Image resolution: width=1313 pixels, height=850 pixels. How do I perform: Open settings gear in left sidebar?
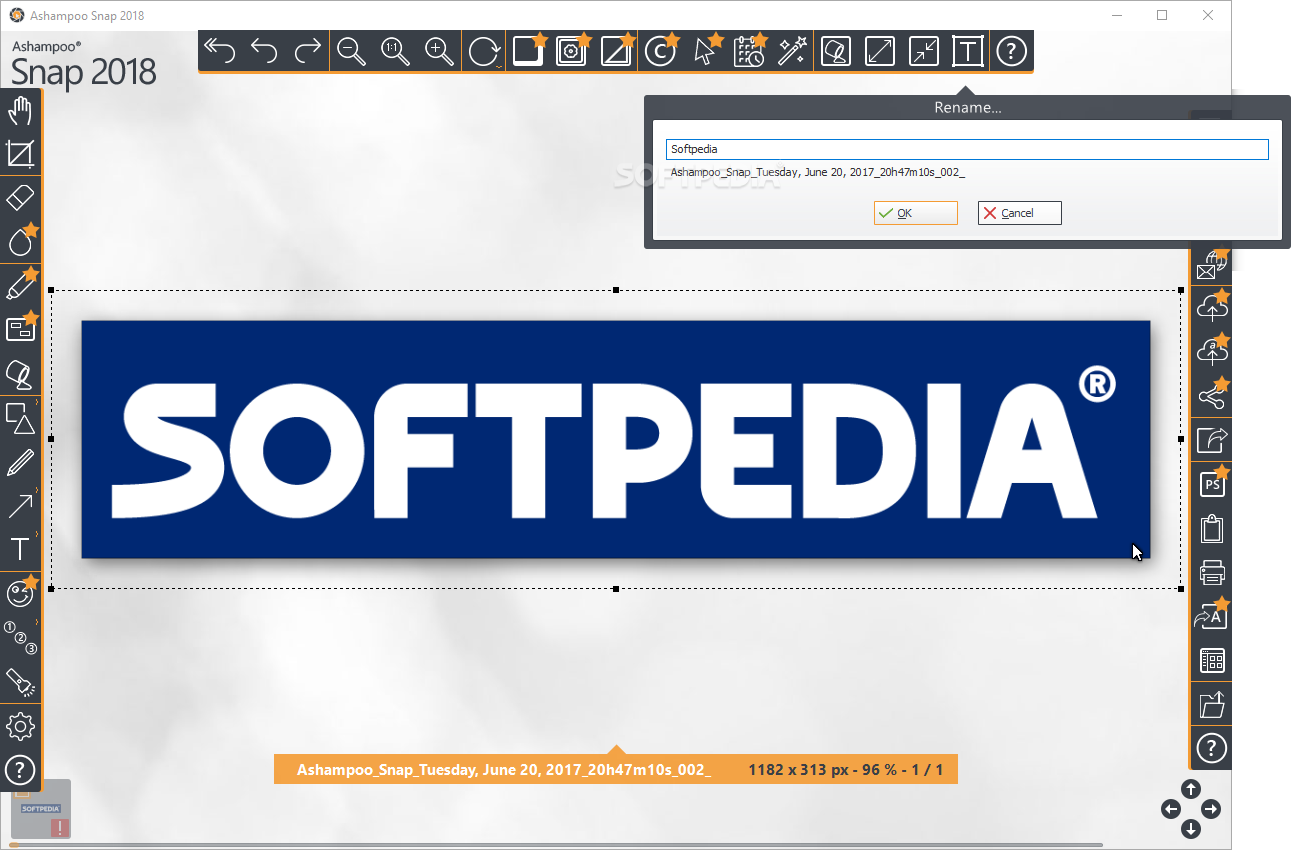coord(20,726)
